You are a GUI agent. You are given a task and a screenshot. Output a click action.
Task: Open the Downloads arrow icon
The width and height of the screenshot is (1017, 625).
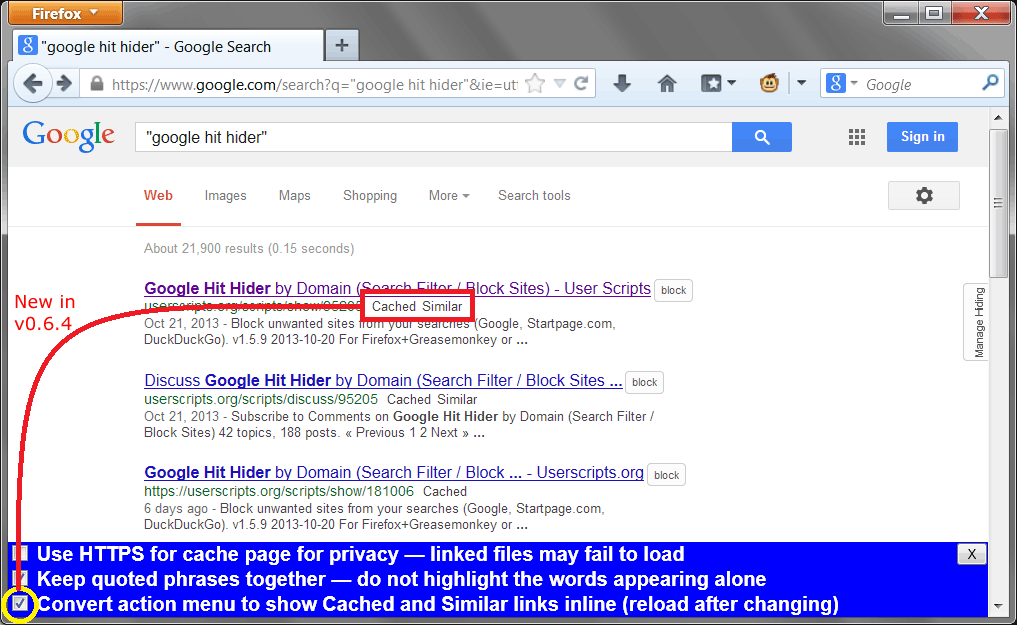pyautogui.click(x=622, y=84)
